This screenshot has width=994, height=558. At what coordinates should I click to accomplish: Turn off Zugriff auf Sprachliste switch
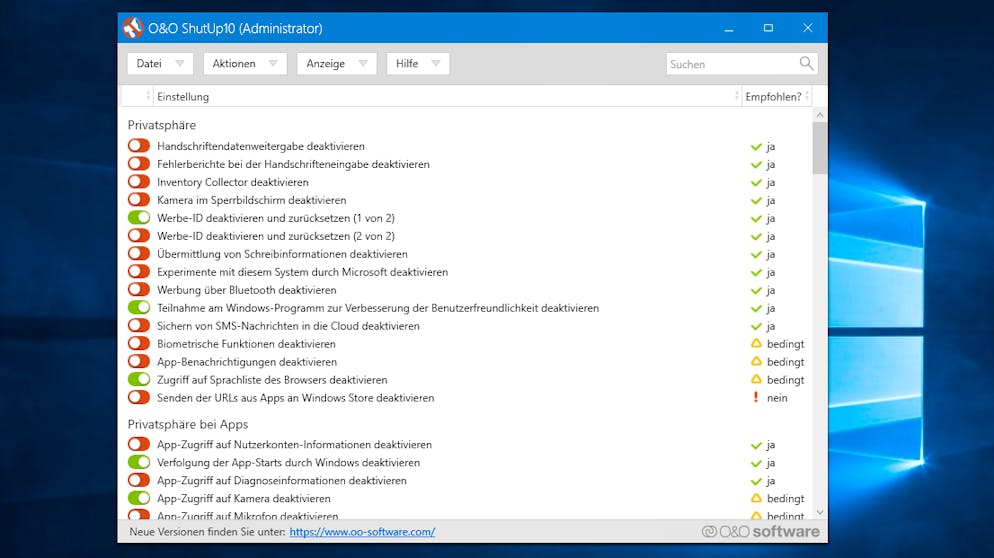click(x=139, y=379)
